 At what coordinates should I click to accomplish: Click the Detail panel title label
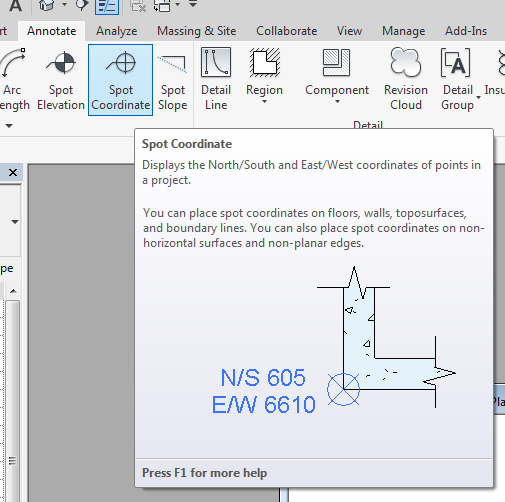click(368, 125)
